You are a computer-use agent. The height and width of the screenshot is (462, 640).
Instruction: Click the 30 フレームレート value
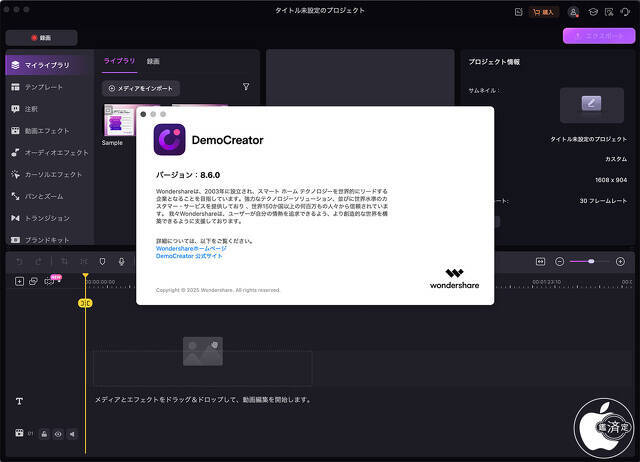[603, 201]
